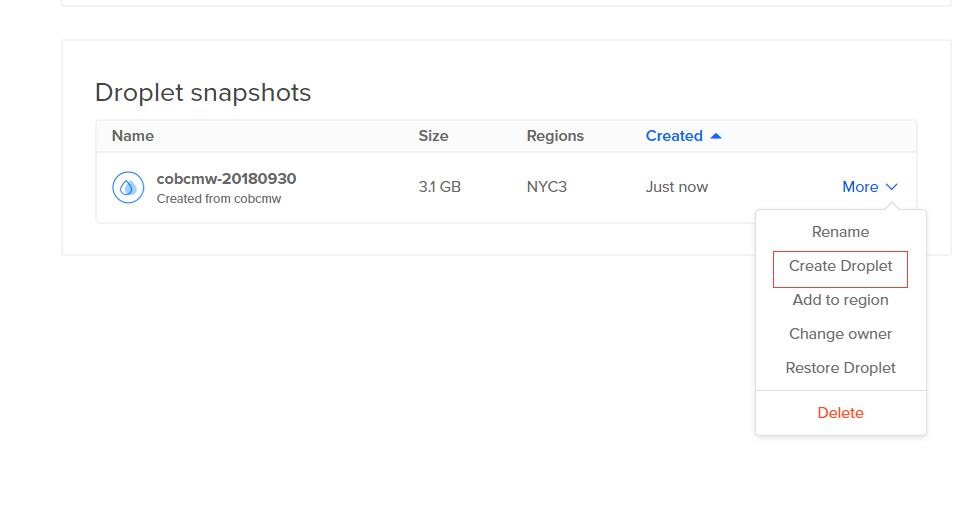The image size is (977, 514).
Task: Click the More chevron arrow
Action: 892,187
